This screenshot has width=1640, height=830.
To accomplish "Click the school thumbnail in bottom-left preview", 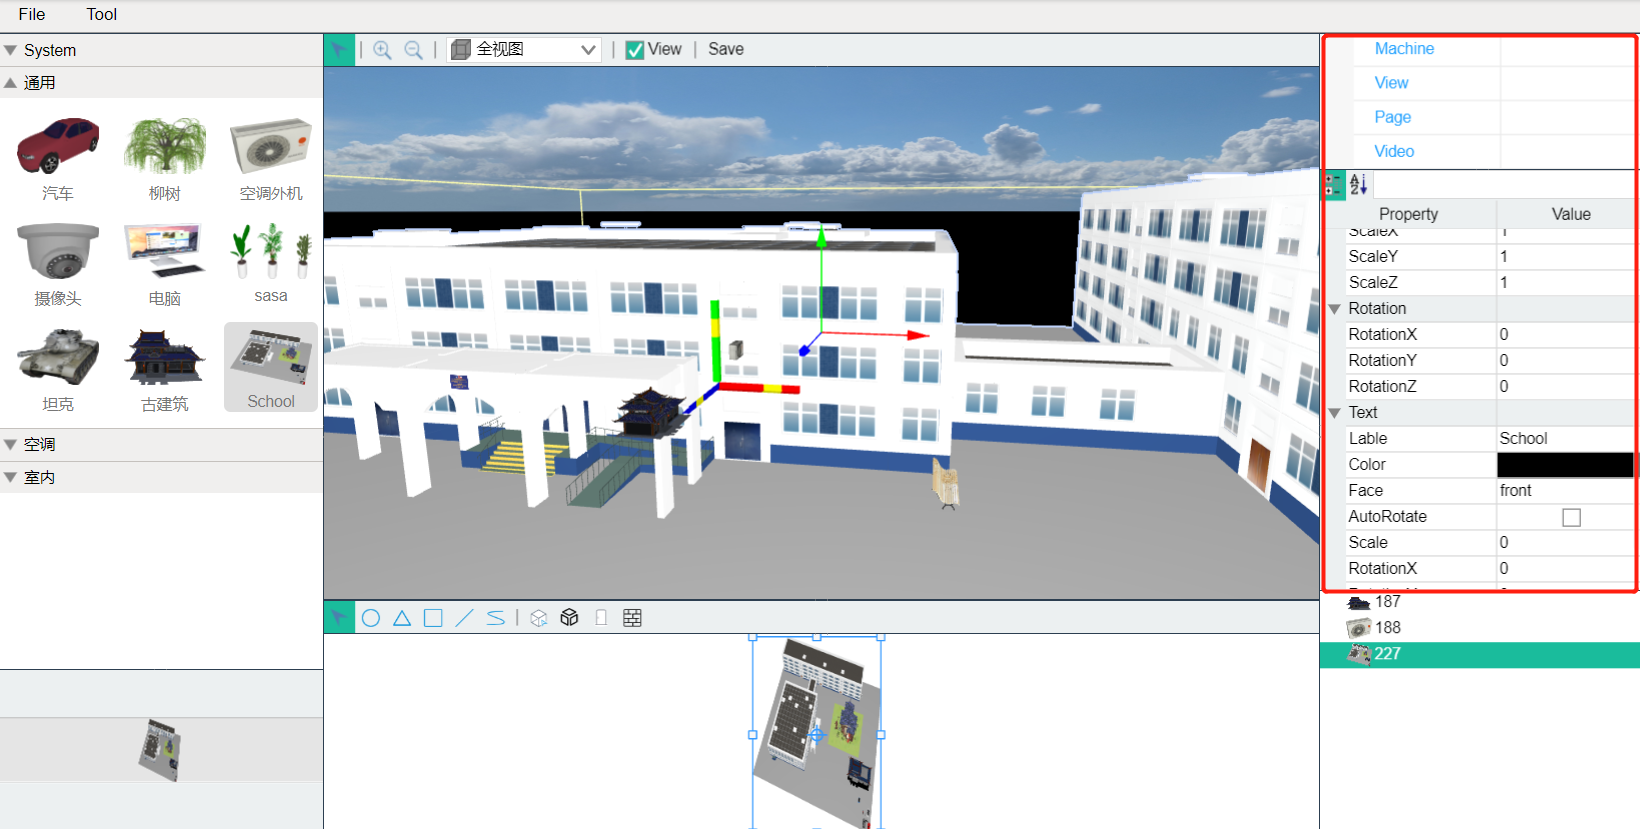I will coord(160,750).
